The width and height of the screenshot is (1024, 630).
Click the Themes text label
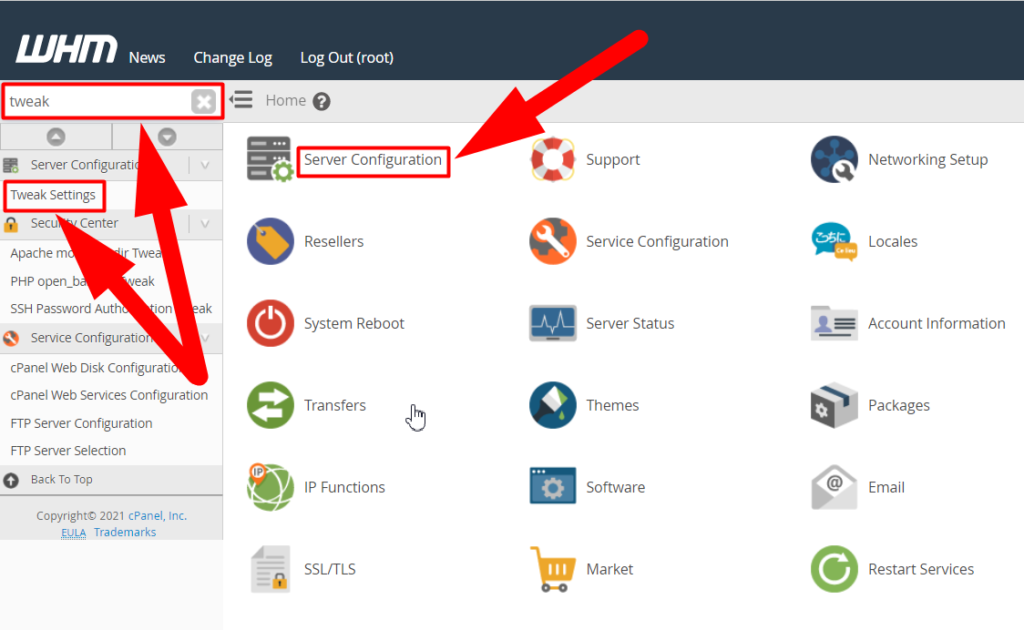pyautogui.click(x=613, y=405)
